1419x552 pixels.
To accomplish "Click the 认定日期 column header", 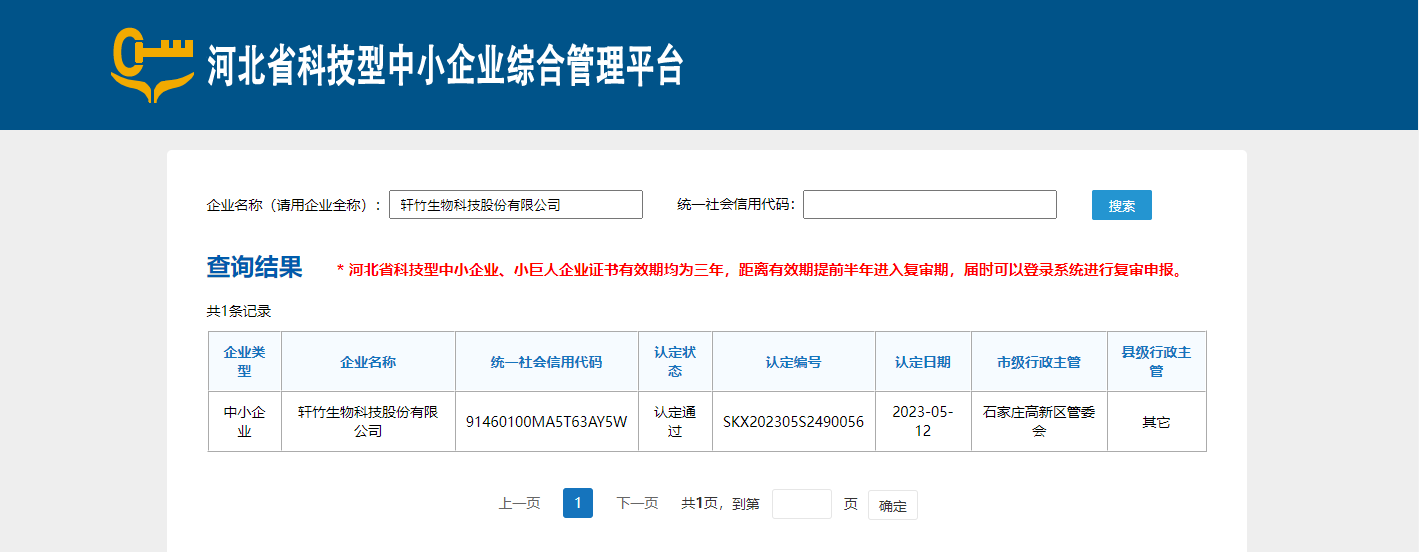I will (922, 362).
